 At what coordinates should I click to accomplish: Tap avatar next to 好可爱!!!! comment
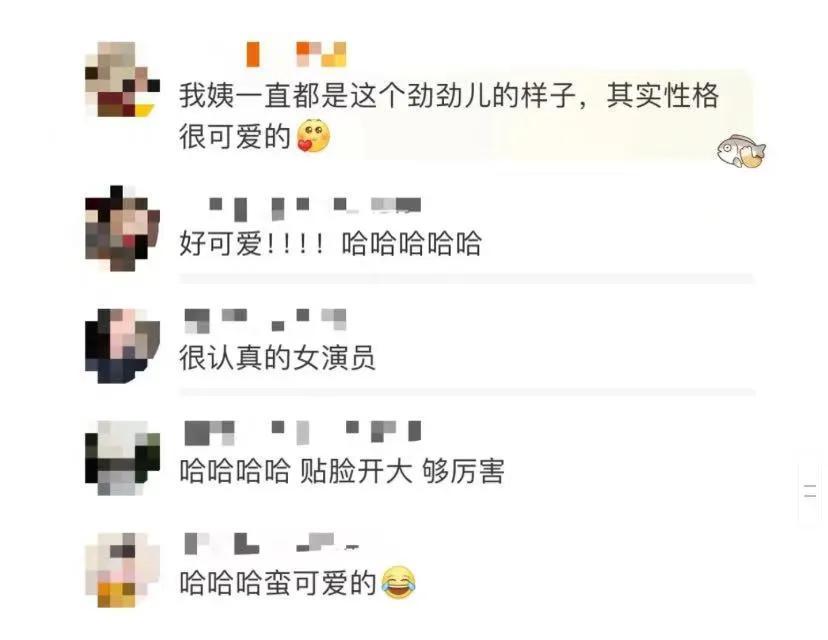tap(123, 228)
